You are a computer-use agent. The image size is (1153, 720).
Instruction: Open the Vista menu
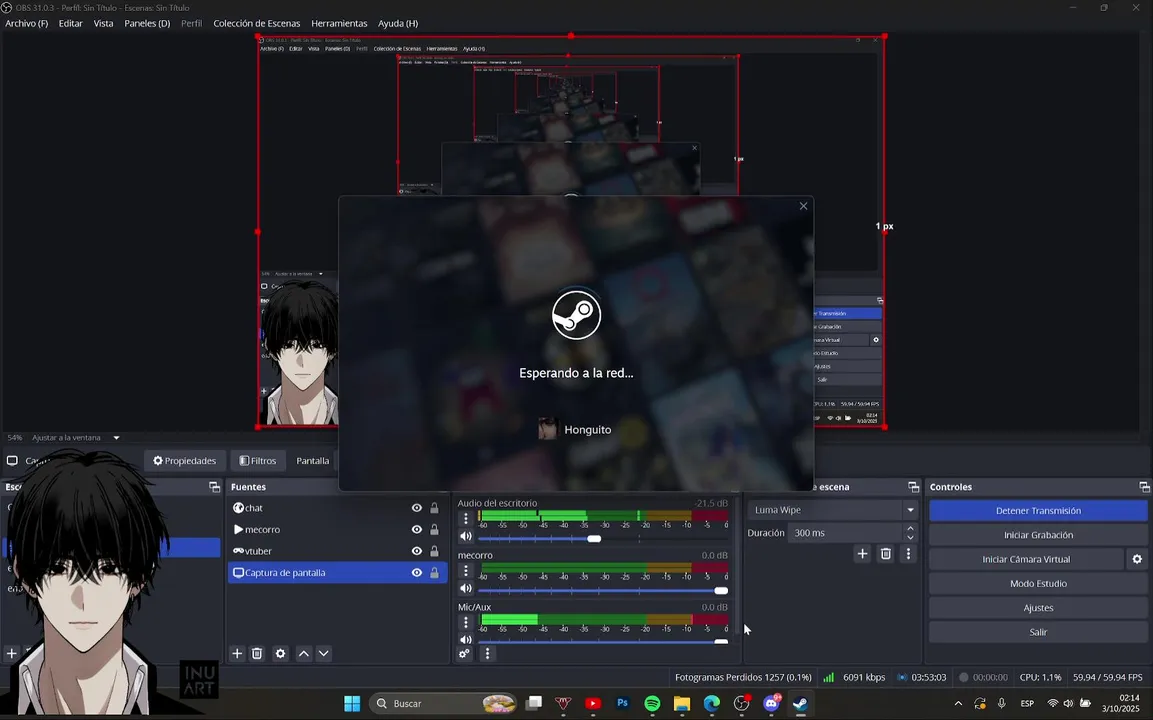103,24
